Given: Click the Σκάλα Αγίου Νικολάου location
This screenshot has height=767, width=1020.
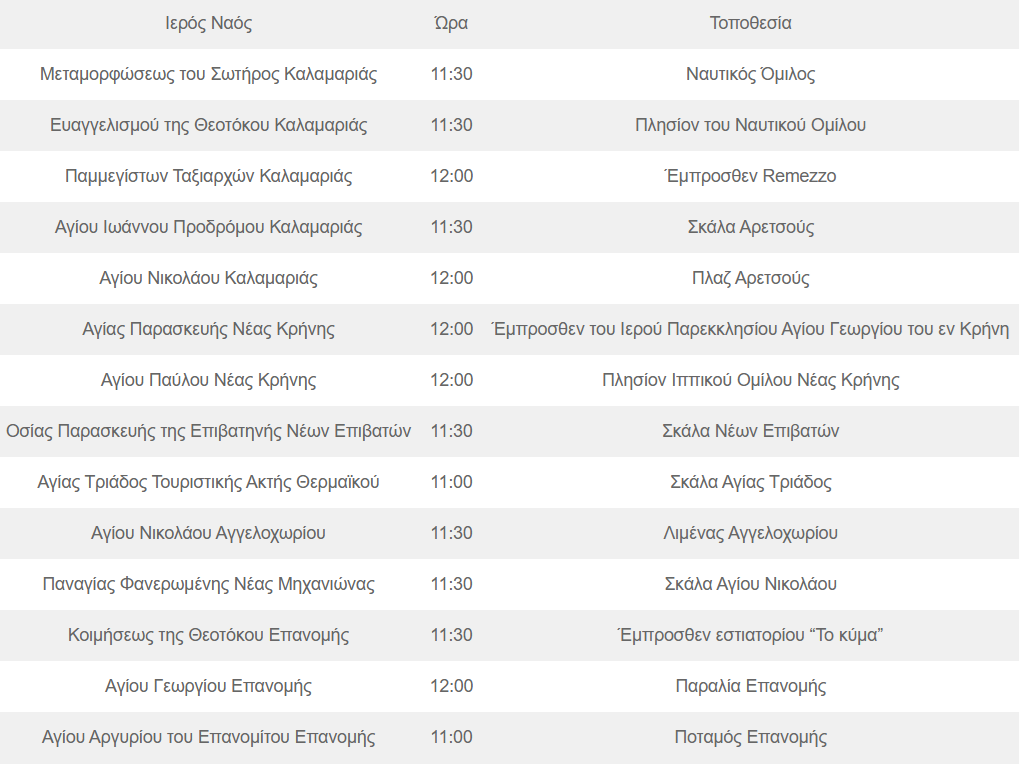Looking at the screenshot, I should click(x=750, y=584).
